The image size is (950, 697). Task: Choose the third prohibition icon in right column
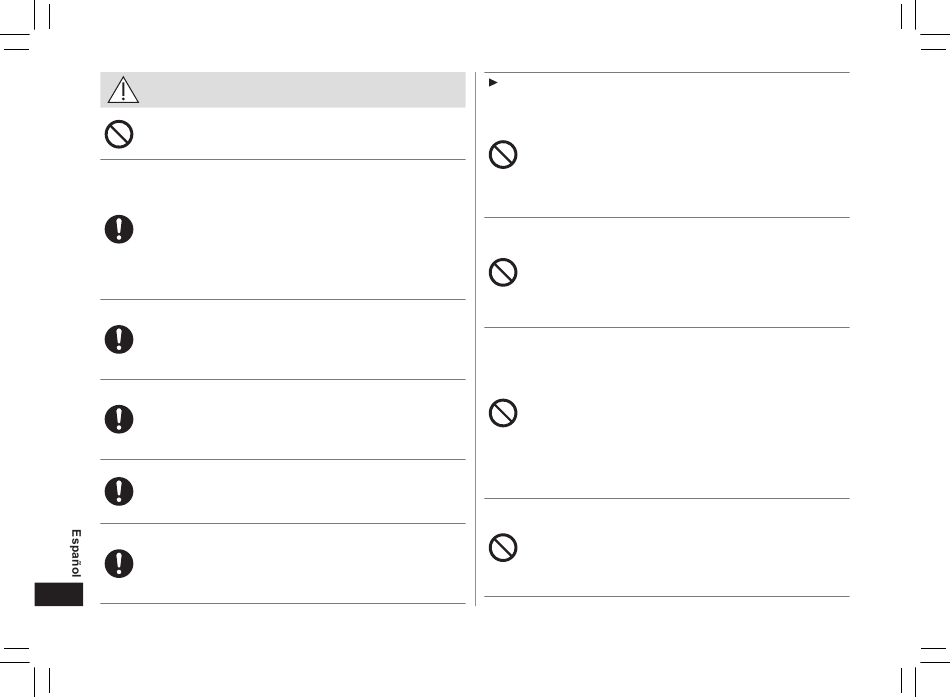point(503,413)
